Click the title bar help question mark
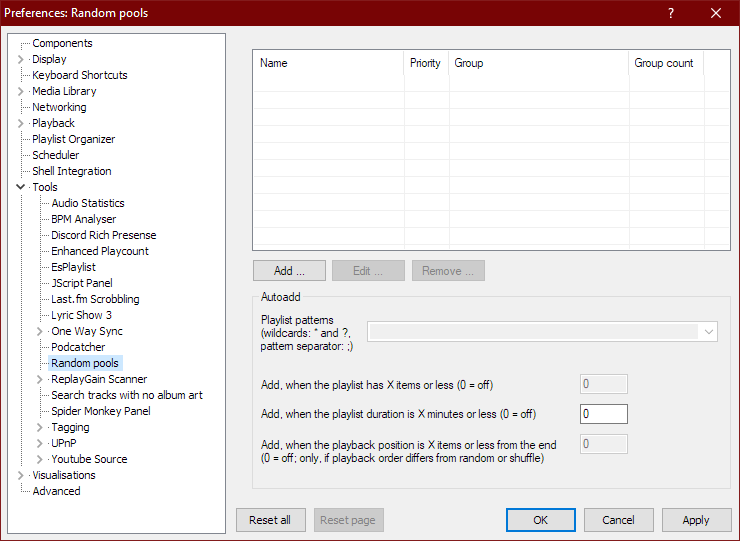Image resolution: width=740 pixels, height=541 pixels. click(x=671, y=13)
